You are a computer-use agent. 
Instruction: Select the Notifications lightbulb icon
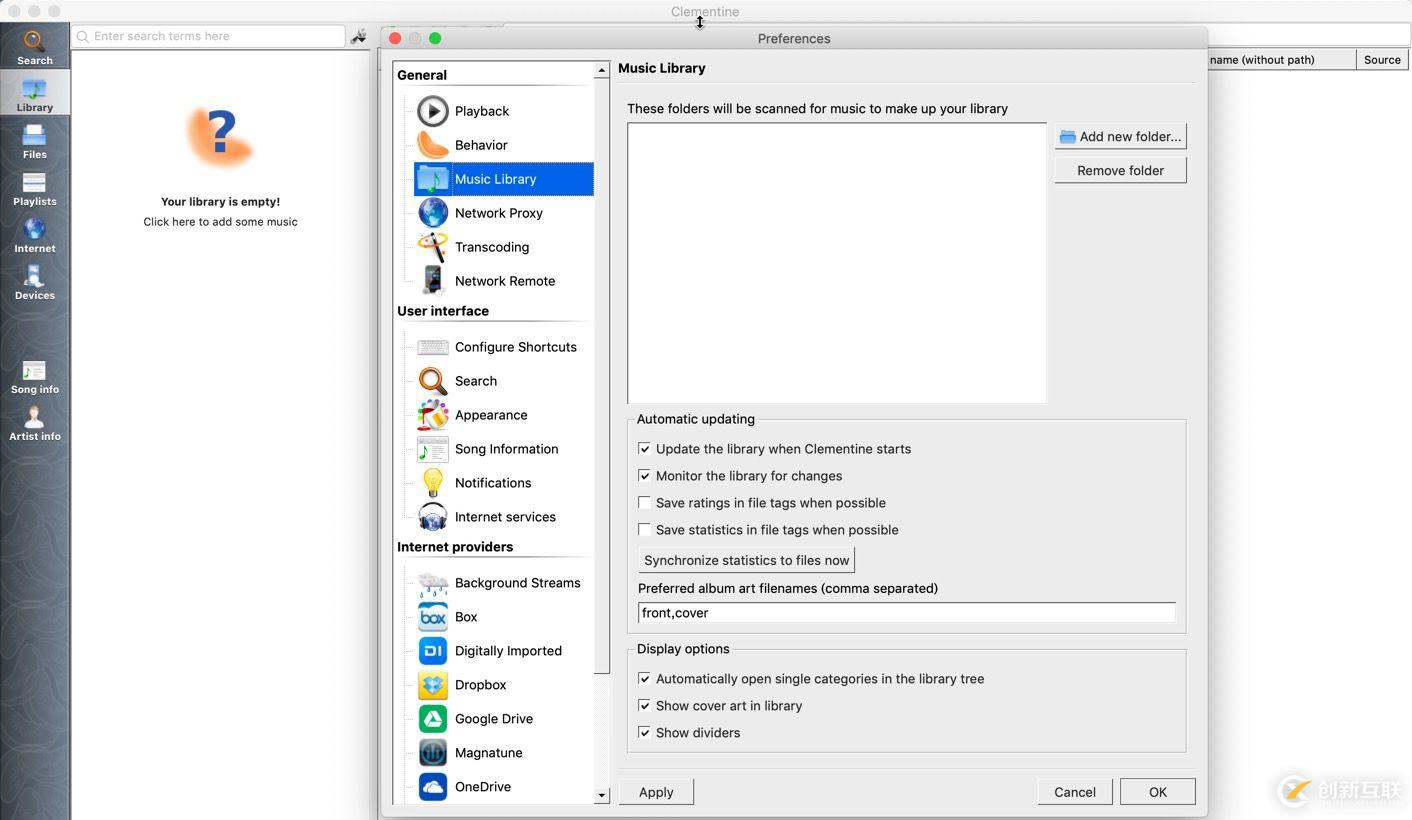pos(433,483)
